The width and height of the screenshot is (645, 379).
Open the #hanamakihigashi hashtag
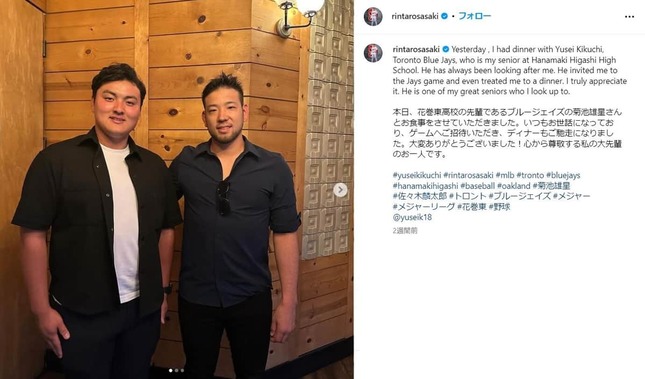point(425,186)
